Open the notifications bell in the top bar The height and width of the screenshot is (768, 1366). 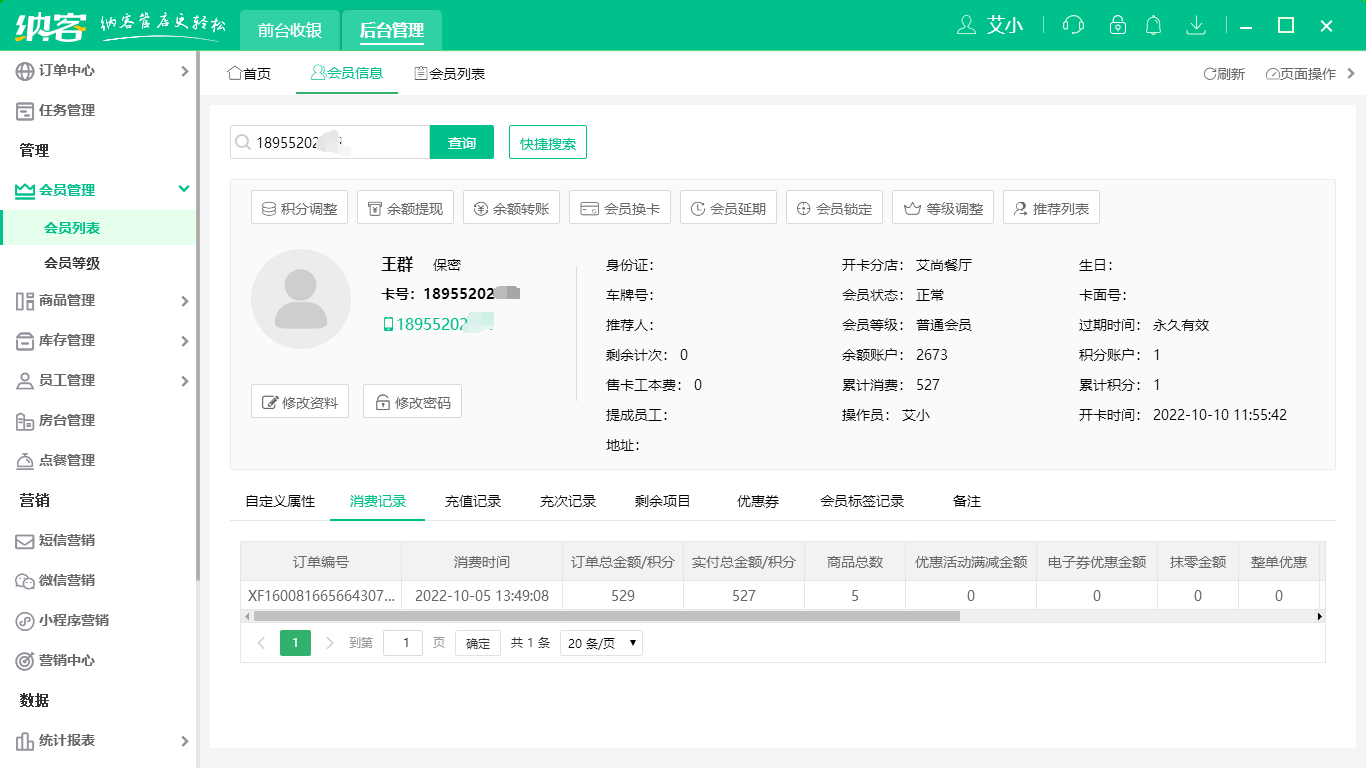[1153, 25]
